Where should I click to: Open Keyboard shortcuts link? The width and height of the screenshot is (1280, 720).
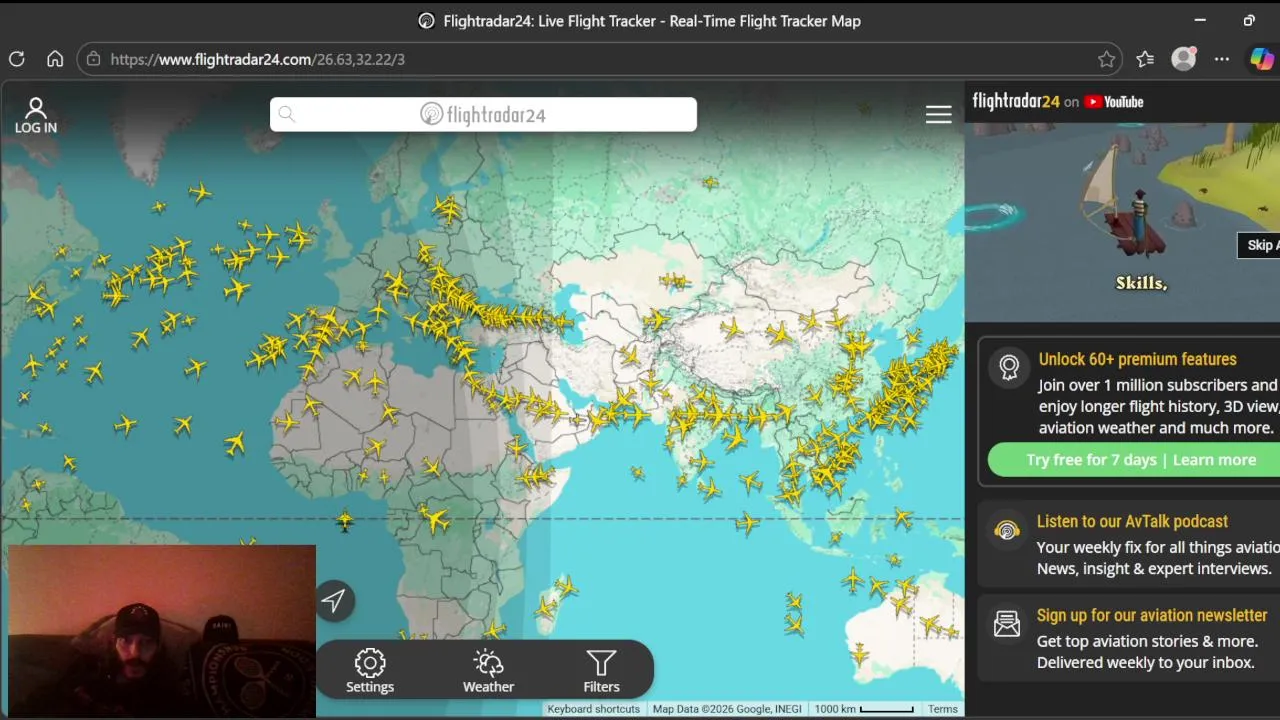point(593,709)
